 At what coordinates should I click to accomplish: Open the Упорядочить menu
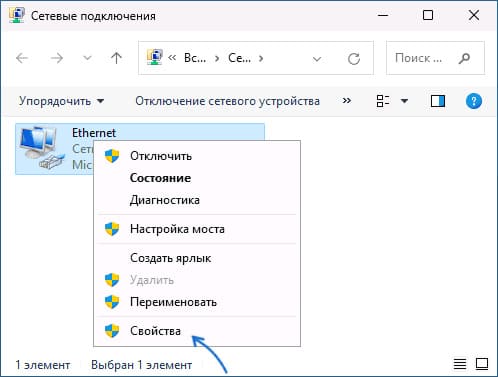click(x=62, y=101)
